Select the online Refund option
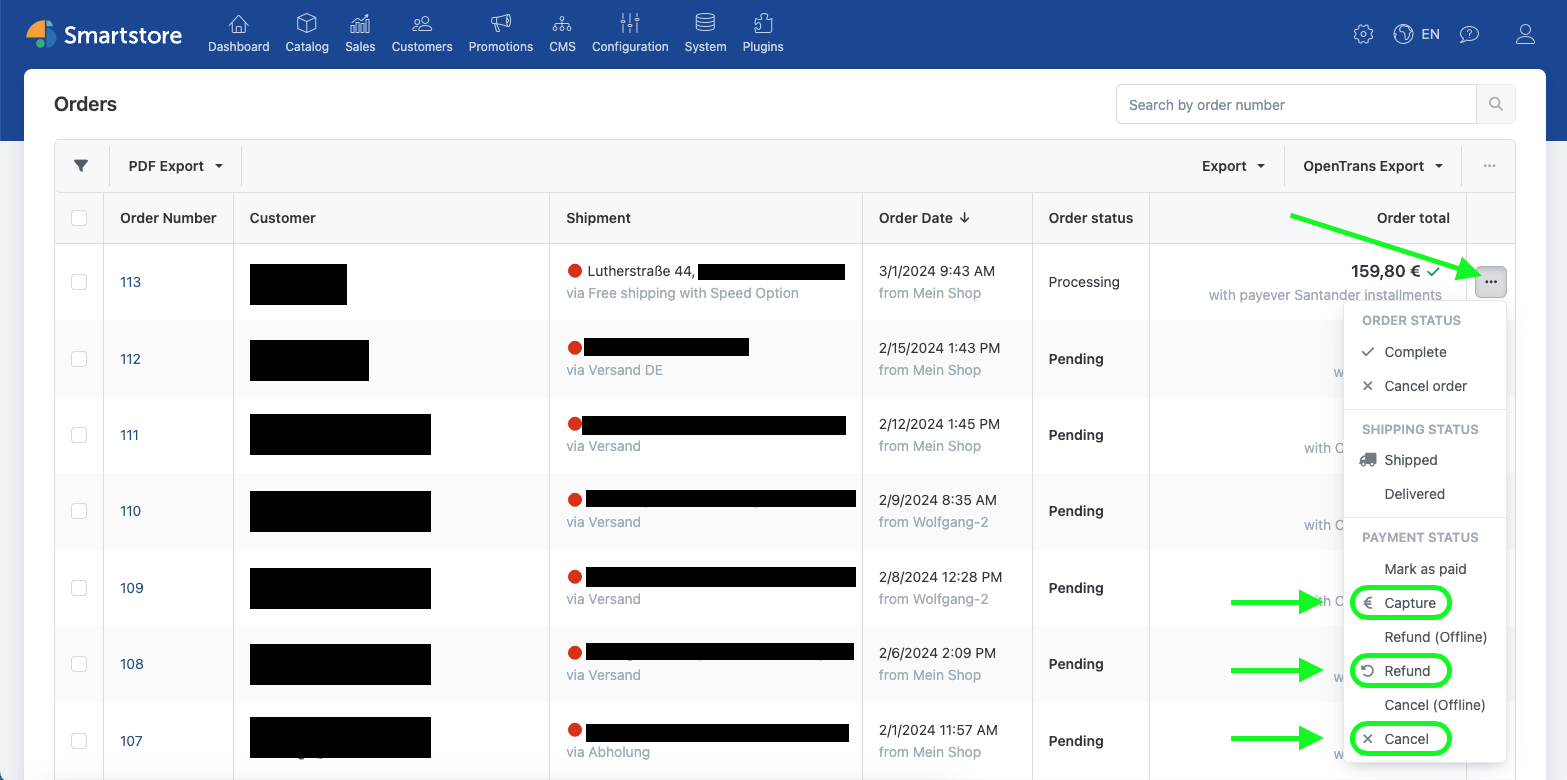 click(1424, 671)
